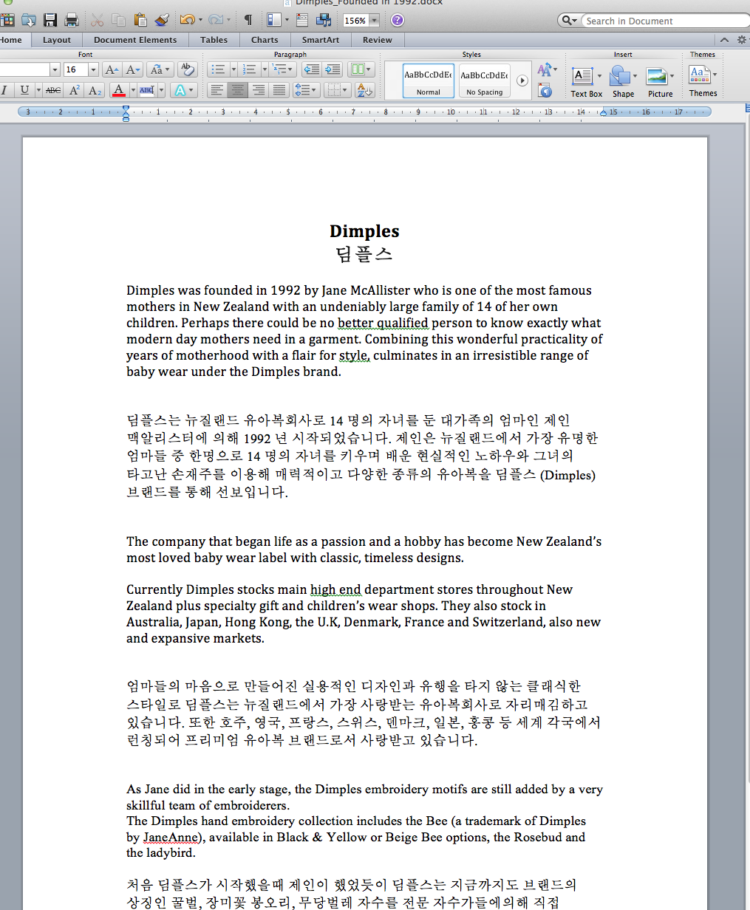
Task: Open the font name dropdown arrow
Action: [x=55, y=70]
